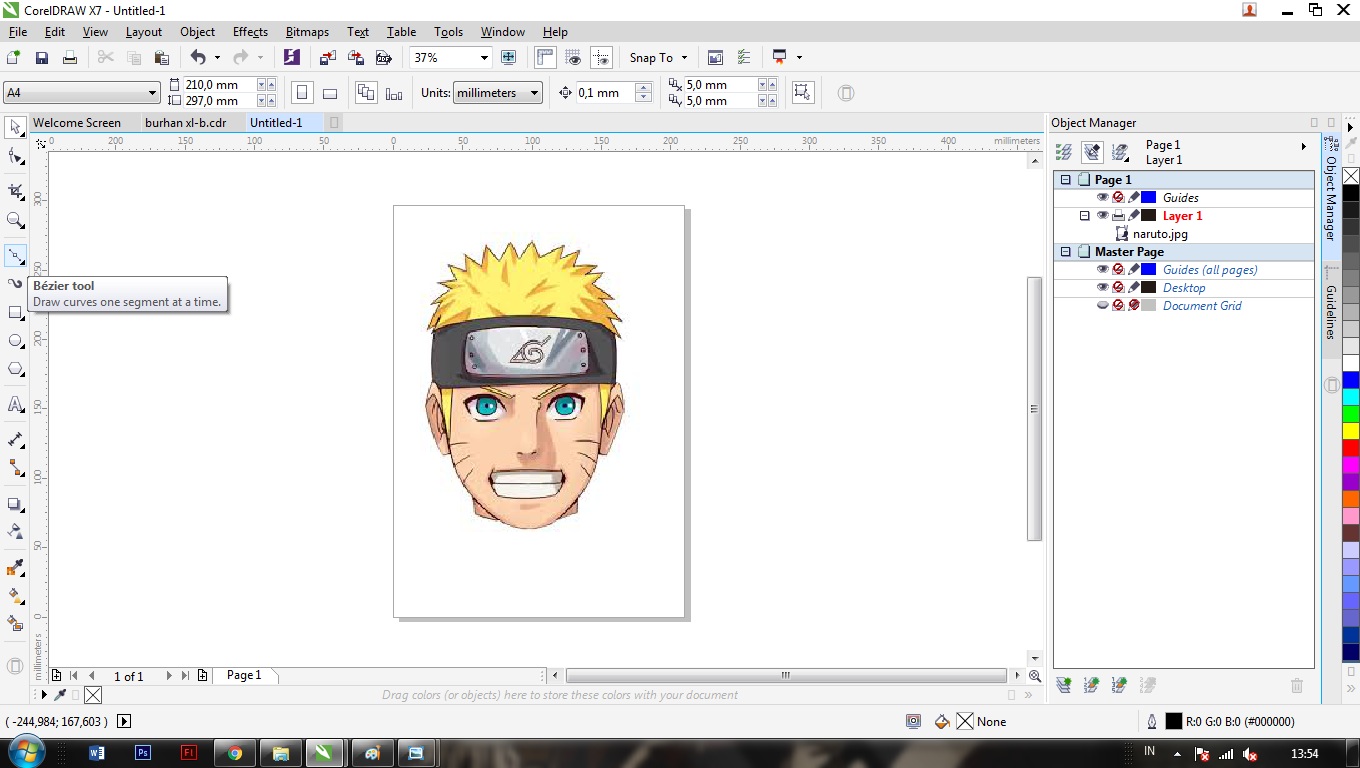Collapse the Layer 1 tree node
1360x768 pixels.
pos(1084,216)
